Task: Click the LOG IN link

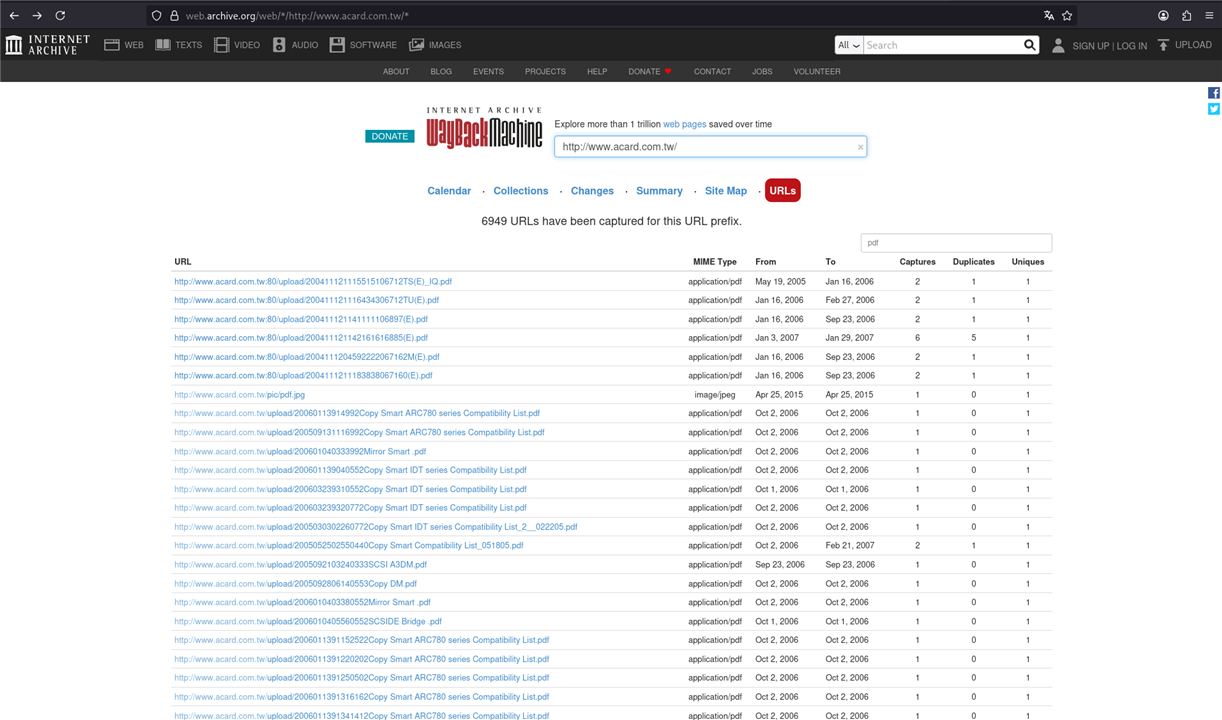Action: point(1132,46)
